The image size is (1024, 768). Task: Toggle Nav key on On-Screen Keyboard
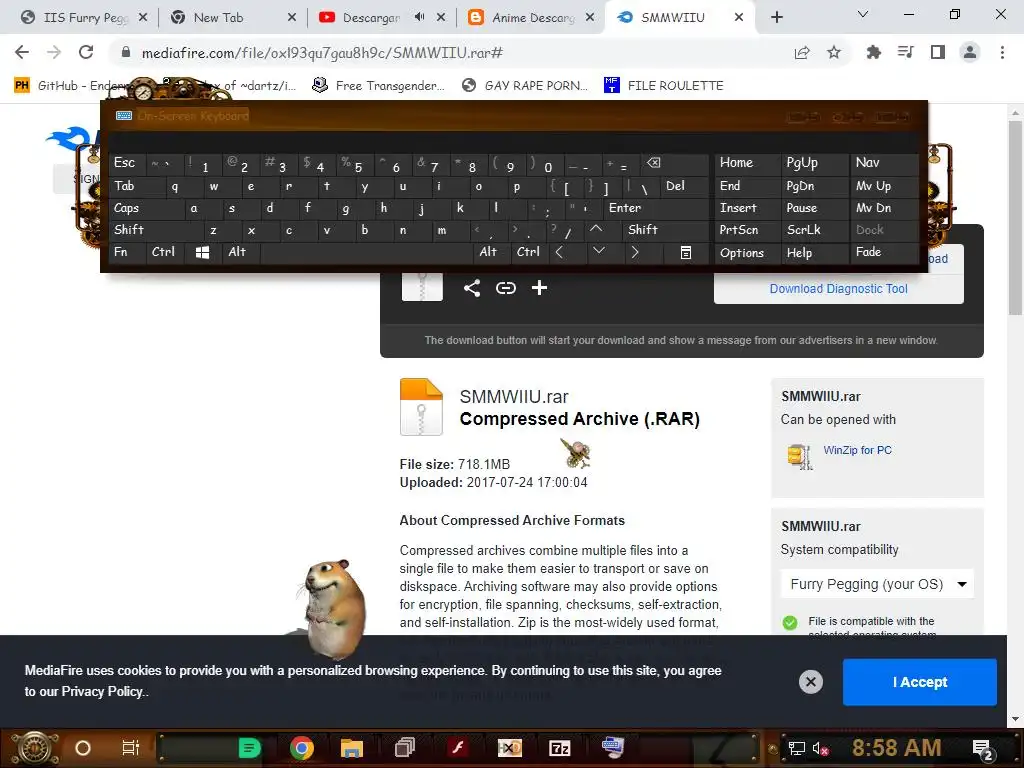click(884, 163)
